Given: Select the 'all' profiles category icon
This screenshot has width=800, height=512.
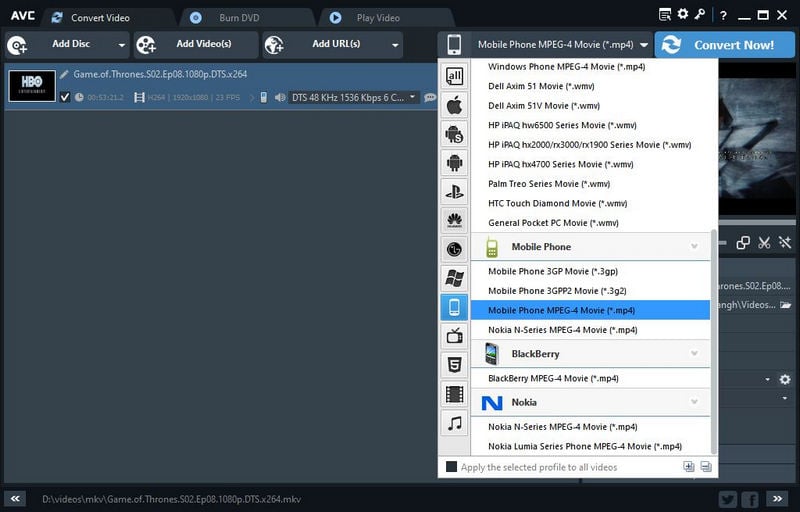Looking at the screenshot, I should coord(454,76).
